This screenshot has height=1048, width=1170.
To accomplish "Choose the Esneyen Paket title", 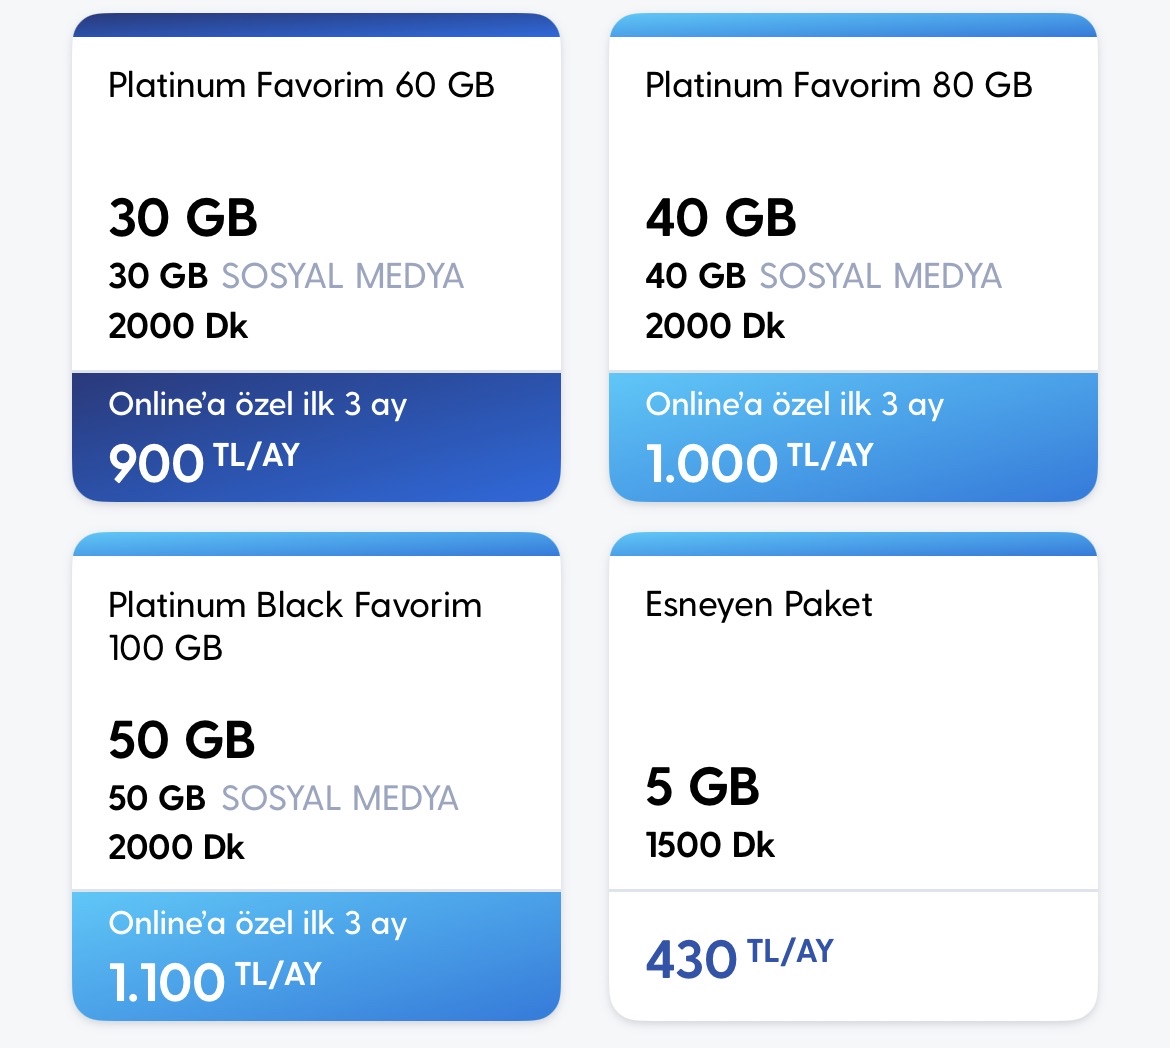I will coord(759,605).
